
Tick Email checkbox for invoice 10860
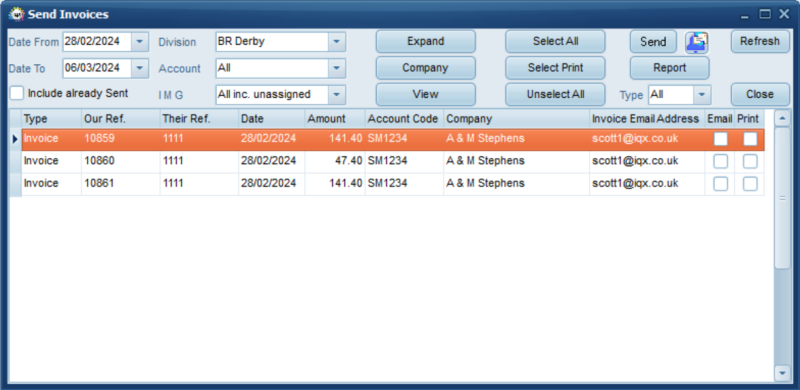(x=720, y=161)
